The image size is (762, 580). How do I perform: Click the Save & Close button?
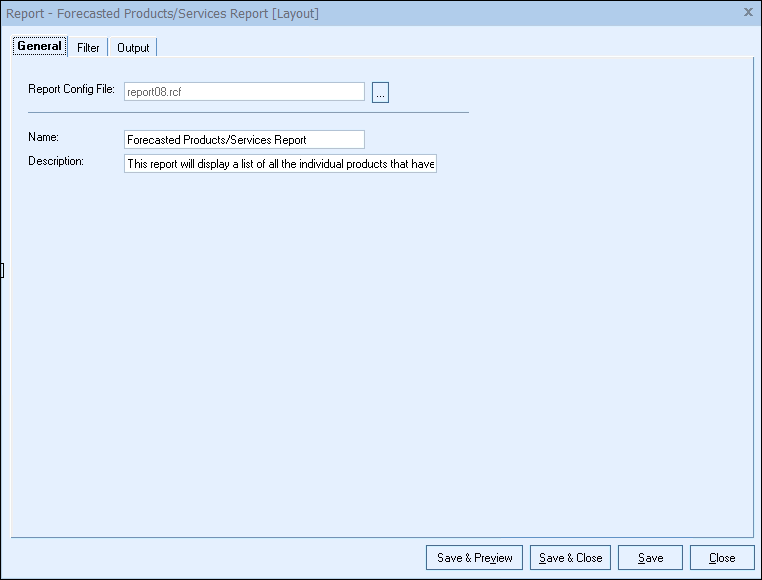pos(570,558)
